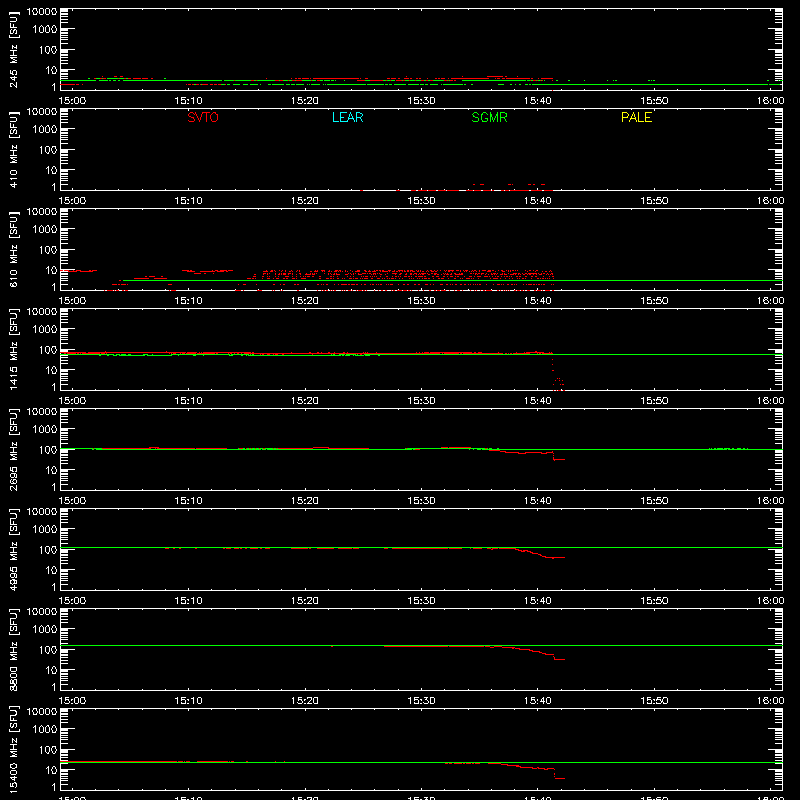This screenshot has height=800, width=800.
Task: Select the 610 MHz [SFU] axis title
Action: pyautogui.click(x=14, y=249)
